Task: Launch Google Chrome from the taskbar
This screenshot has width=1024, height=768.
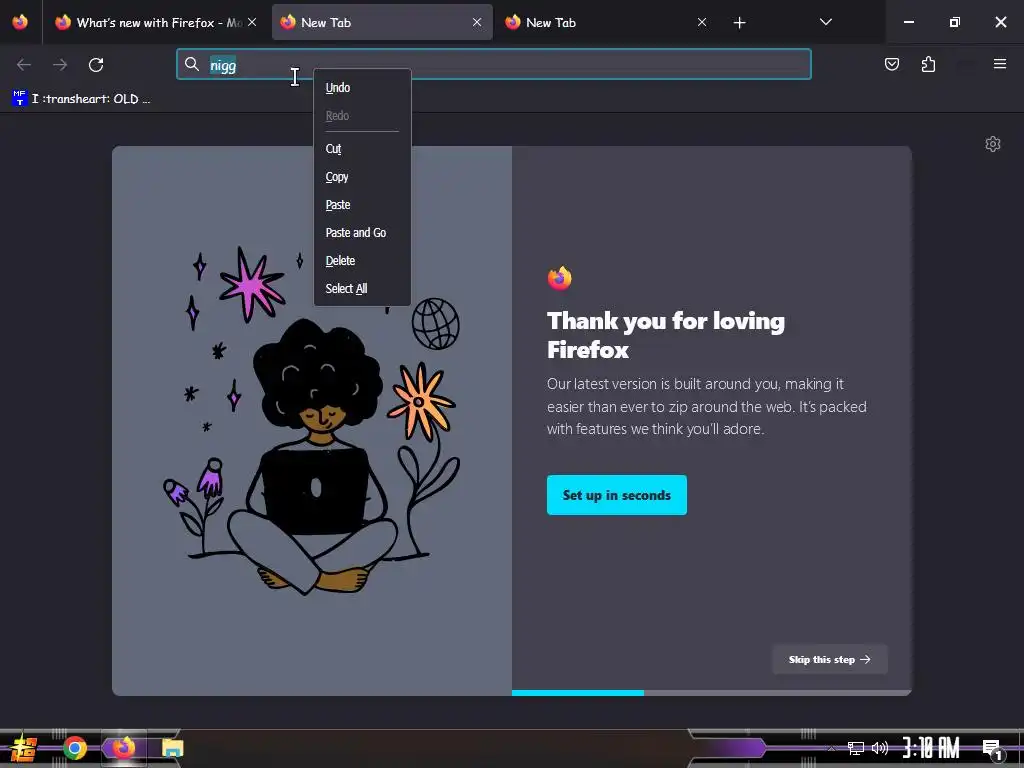Action: pos(74,748)
